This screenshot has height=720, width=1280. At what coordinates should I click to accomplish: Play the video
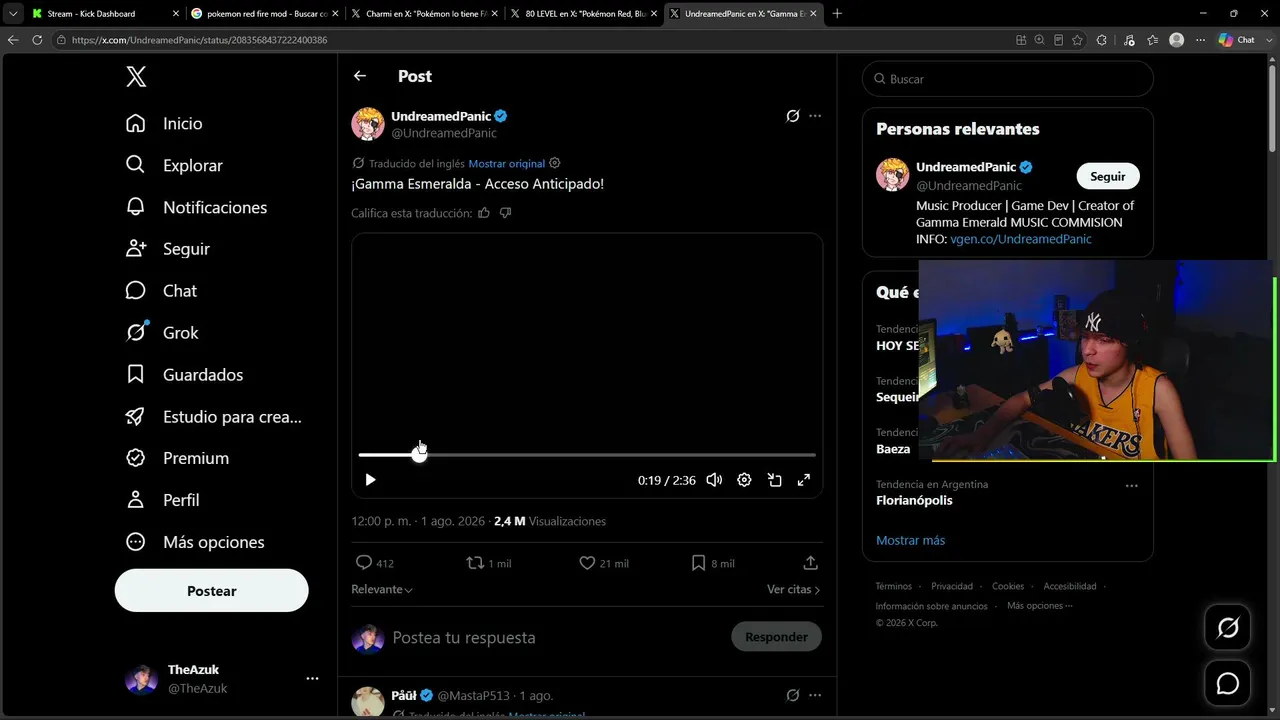(370, 480)
